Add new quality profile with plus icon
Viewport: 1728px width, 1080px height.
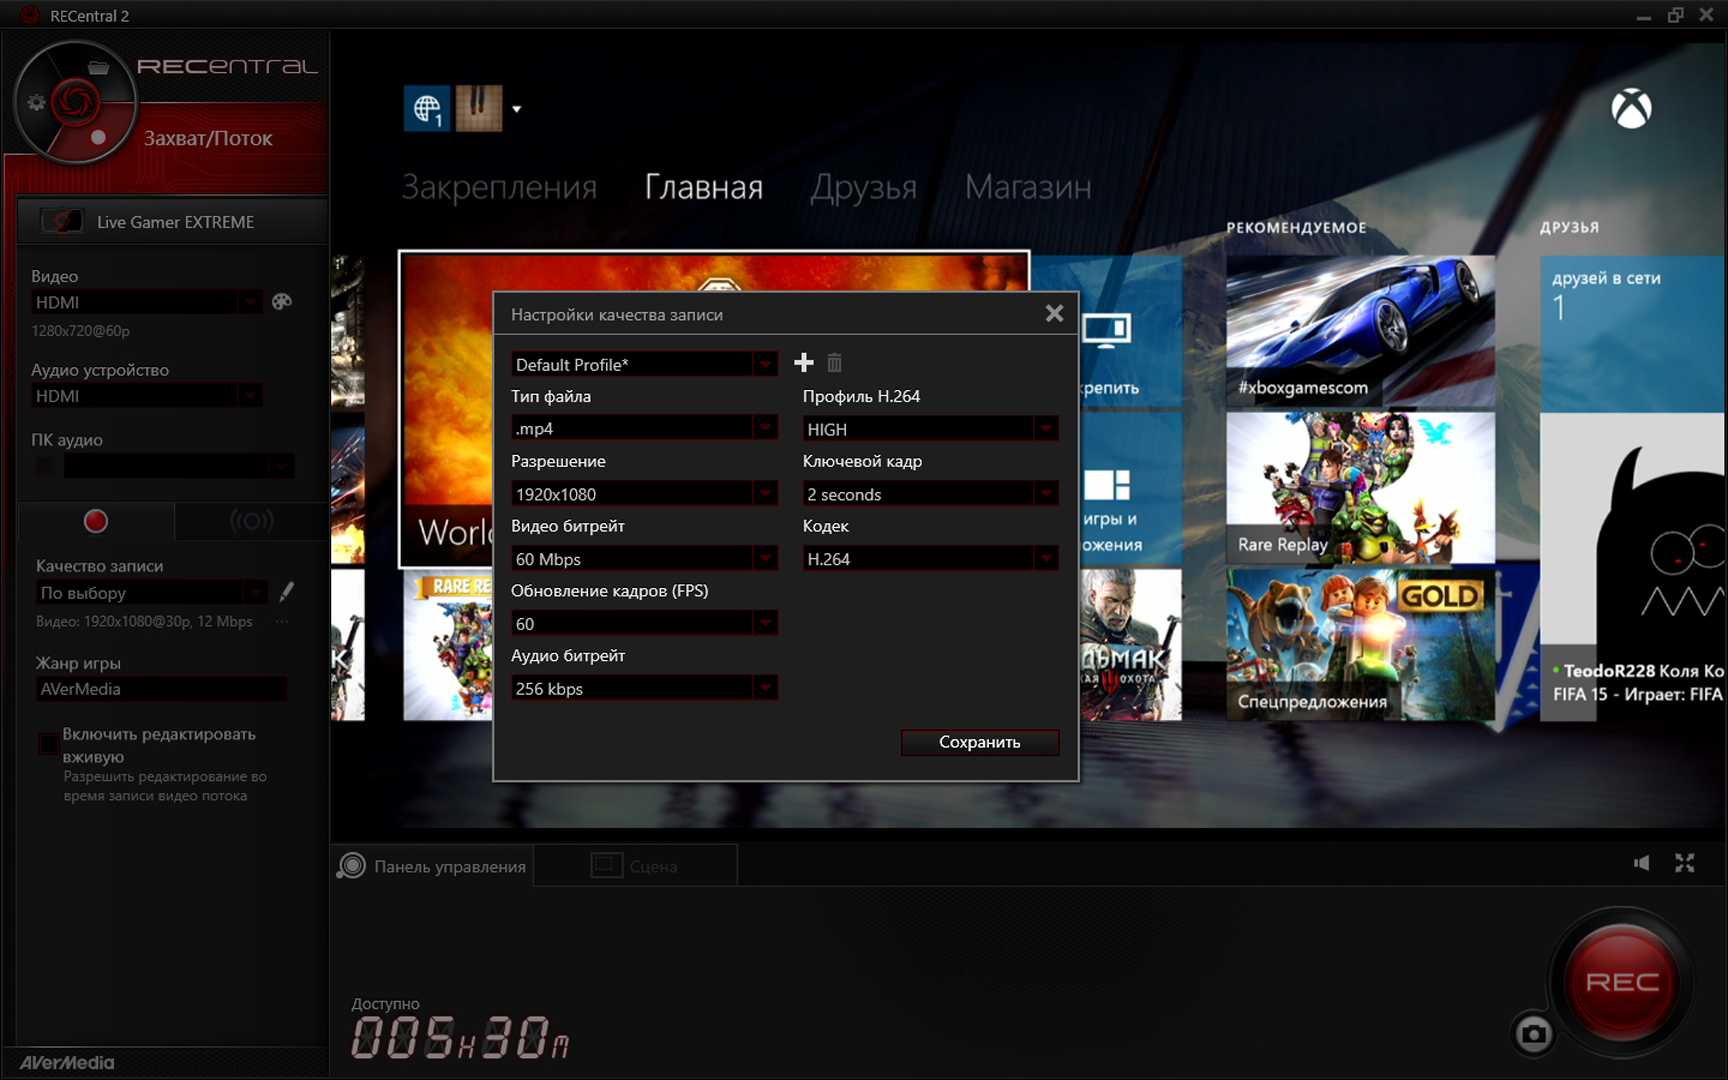tap(803, 363)
